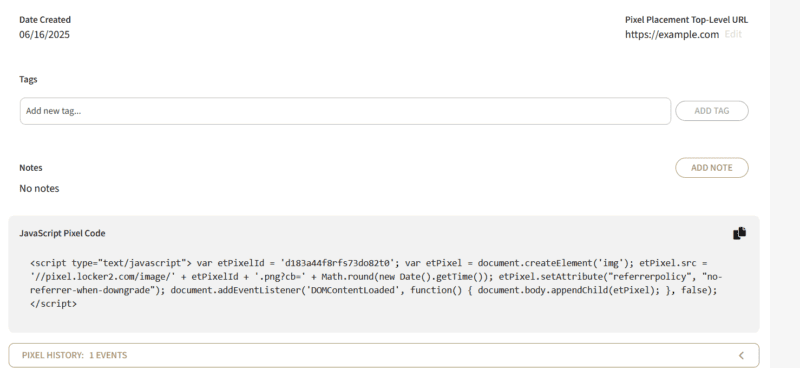Click the No notes text

39,188
